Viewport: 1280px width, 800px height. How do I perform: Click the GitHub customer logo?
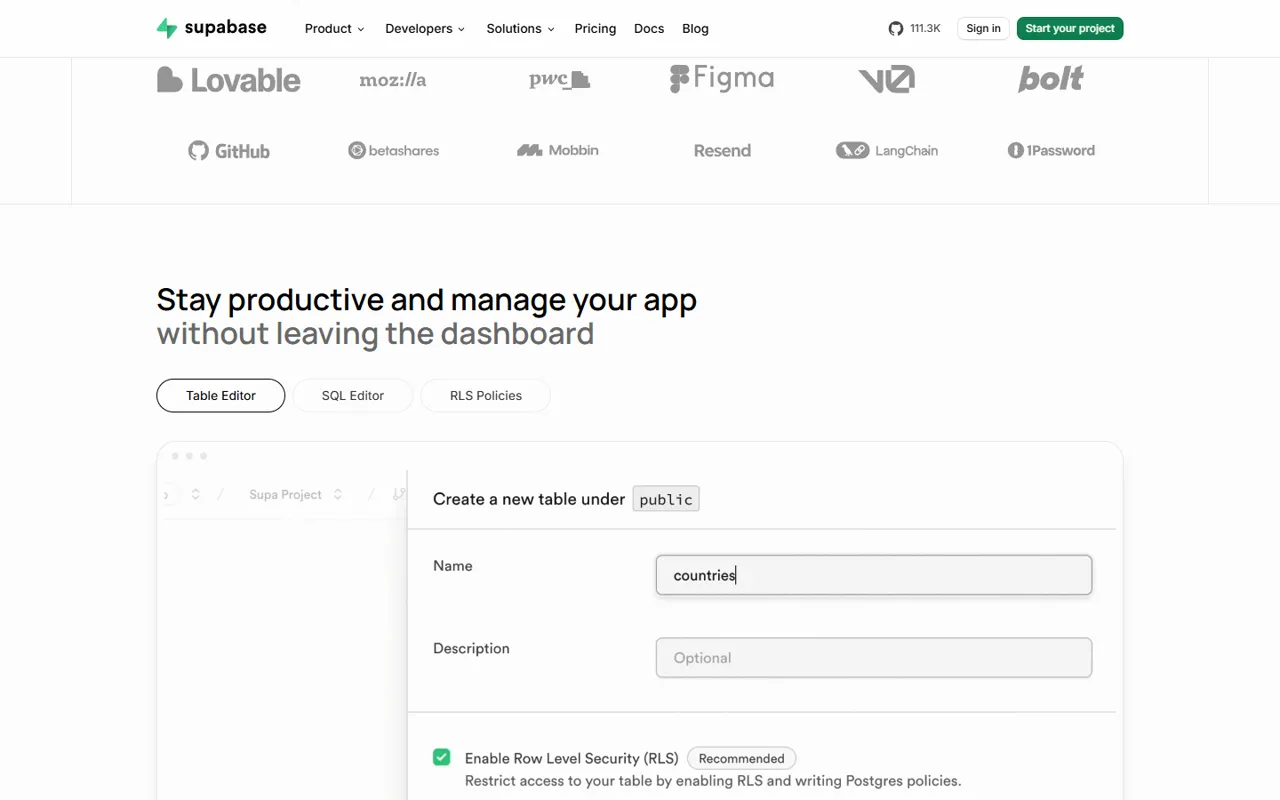coord(229,151)
